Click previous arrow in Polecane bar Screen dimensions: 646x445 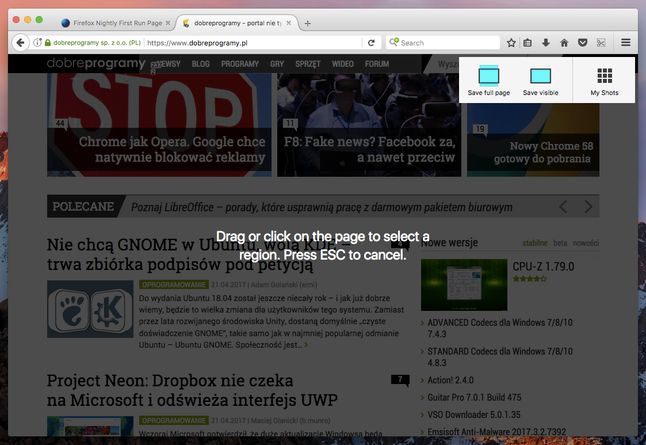(x=563, y=206)
